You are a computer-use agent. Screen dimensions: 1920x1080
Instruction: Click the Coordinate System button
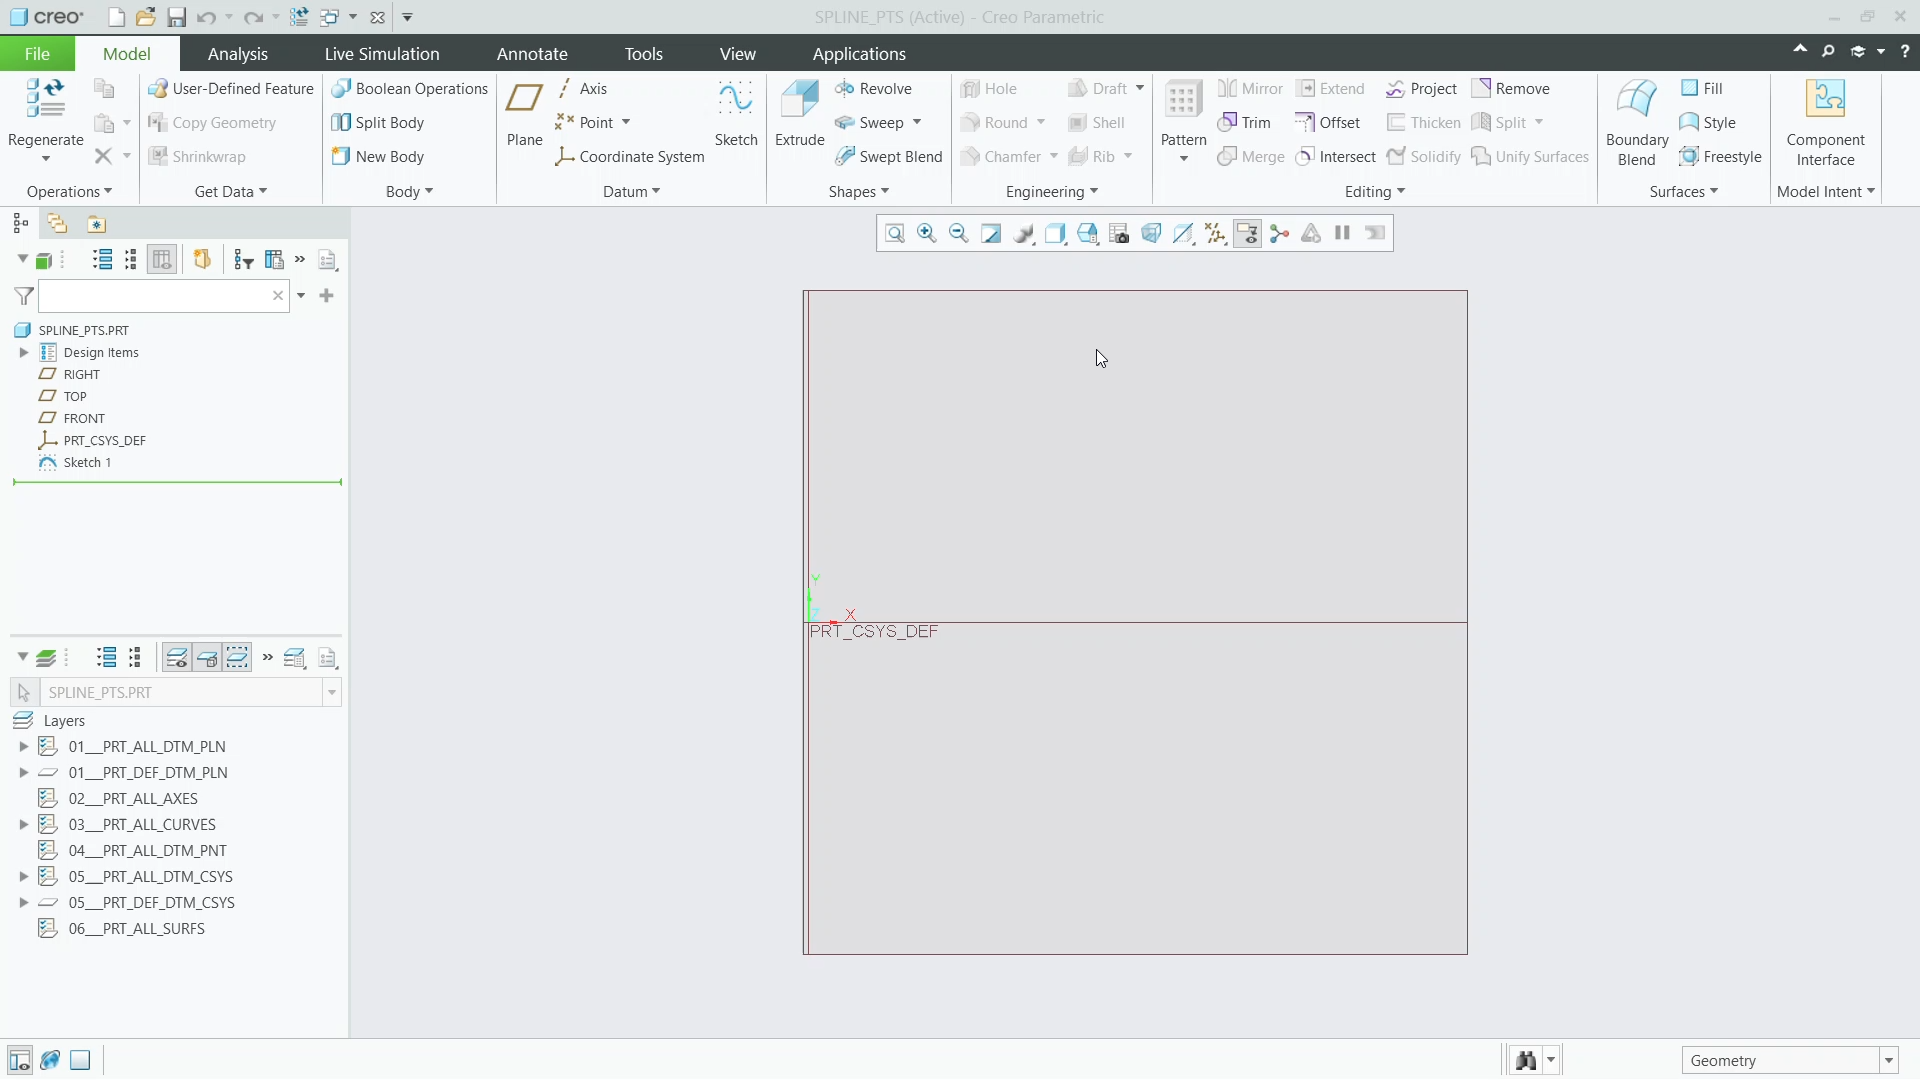[630, 157]
